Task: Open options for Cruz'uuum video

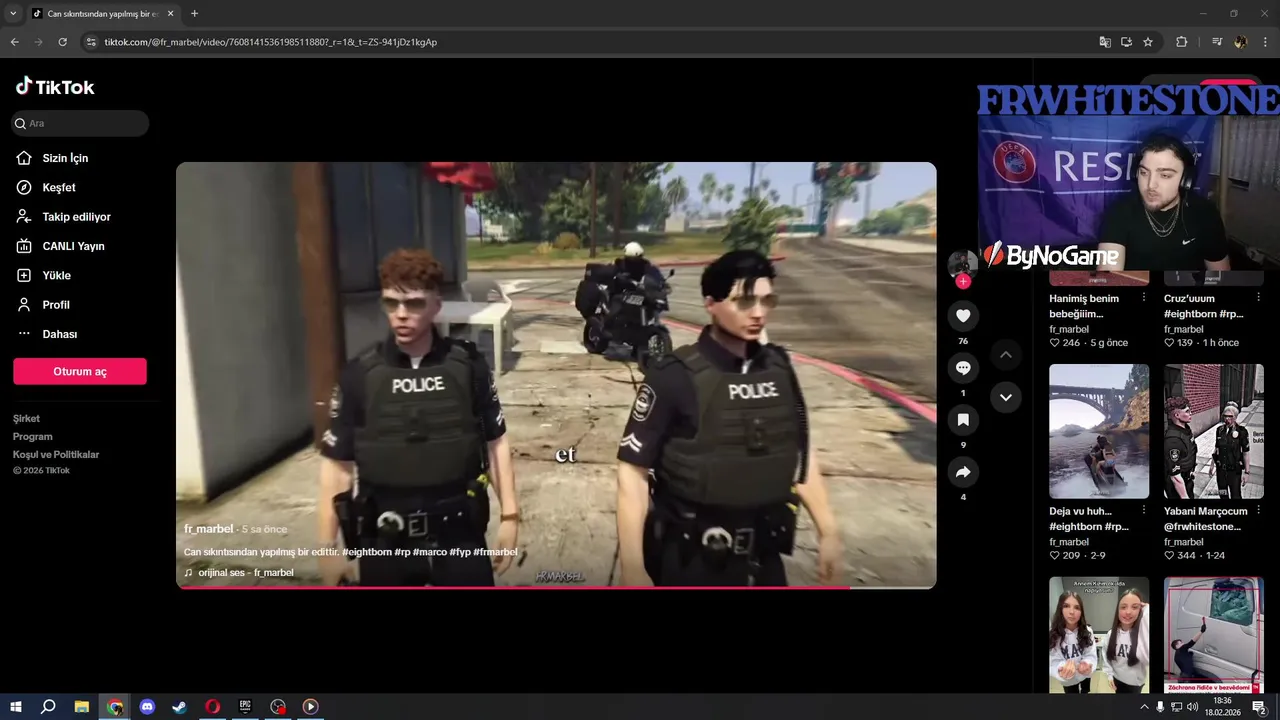Action: point(1258,298)
